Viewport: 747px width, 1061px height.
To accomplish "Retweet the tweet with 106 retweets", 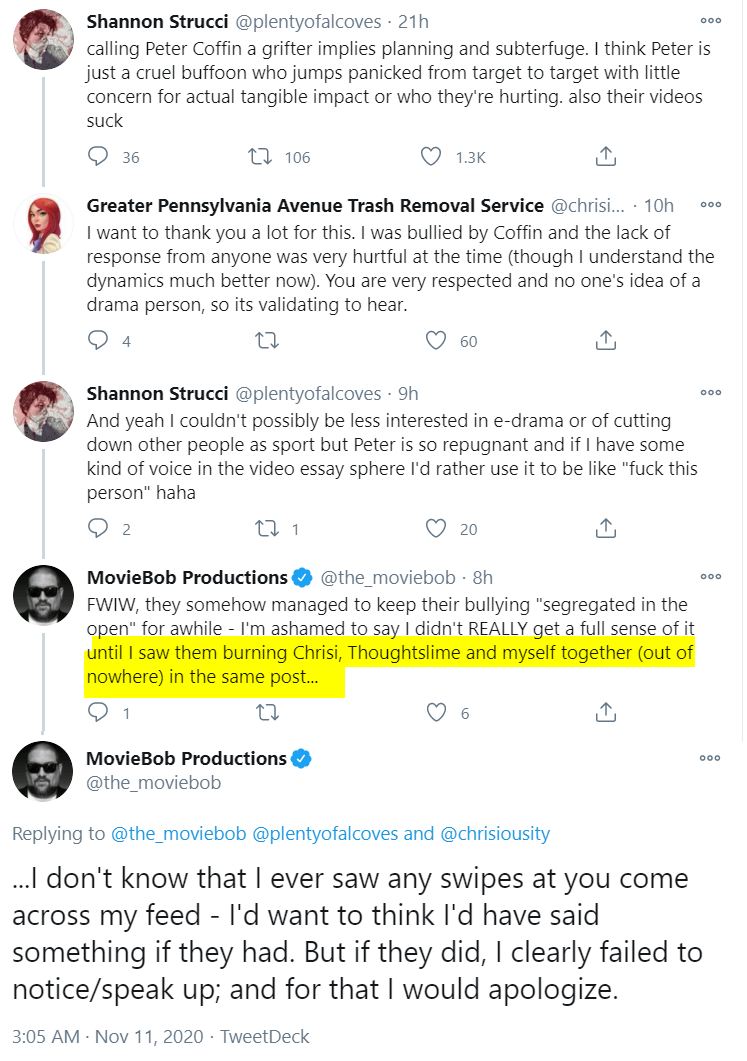I will click(x=267, y=157).
